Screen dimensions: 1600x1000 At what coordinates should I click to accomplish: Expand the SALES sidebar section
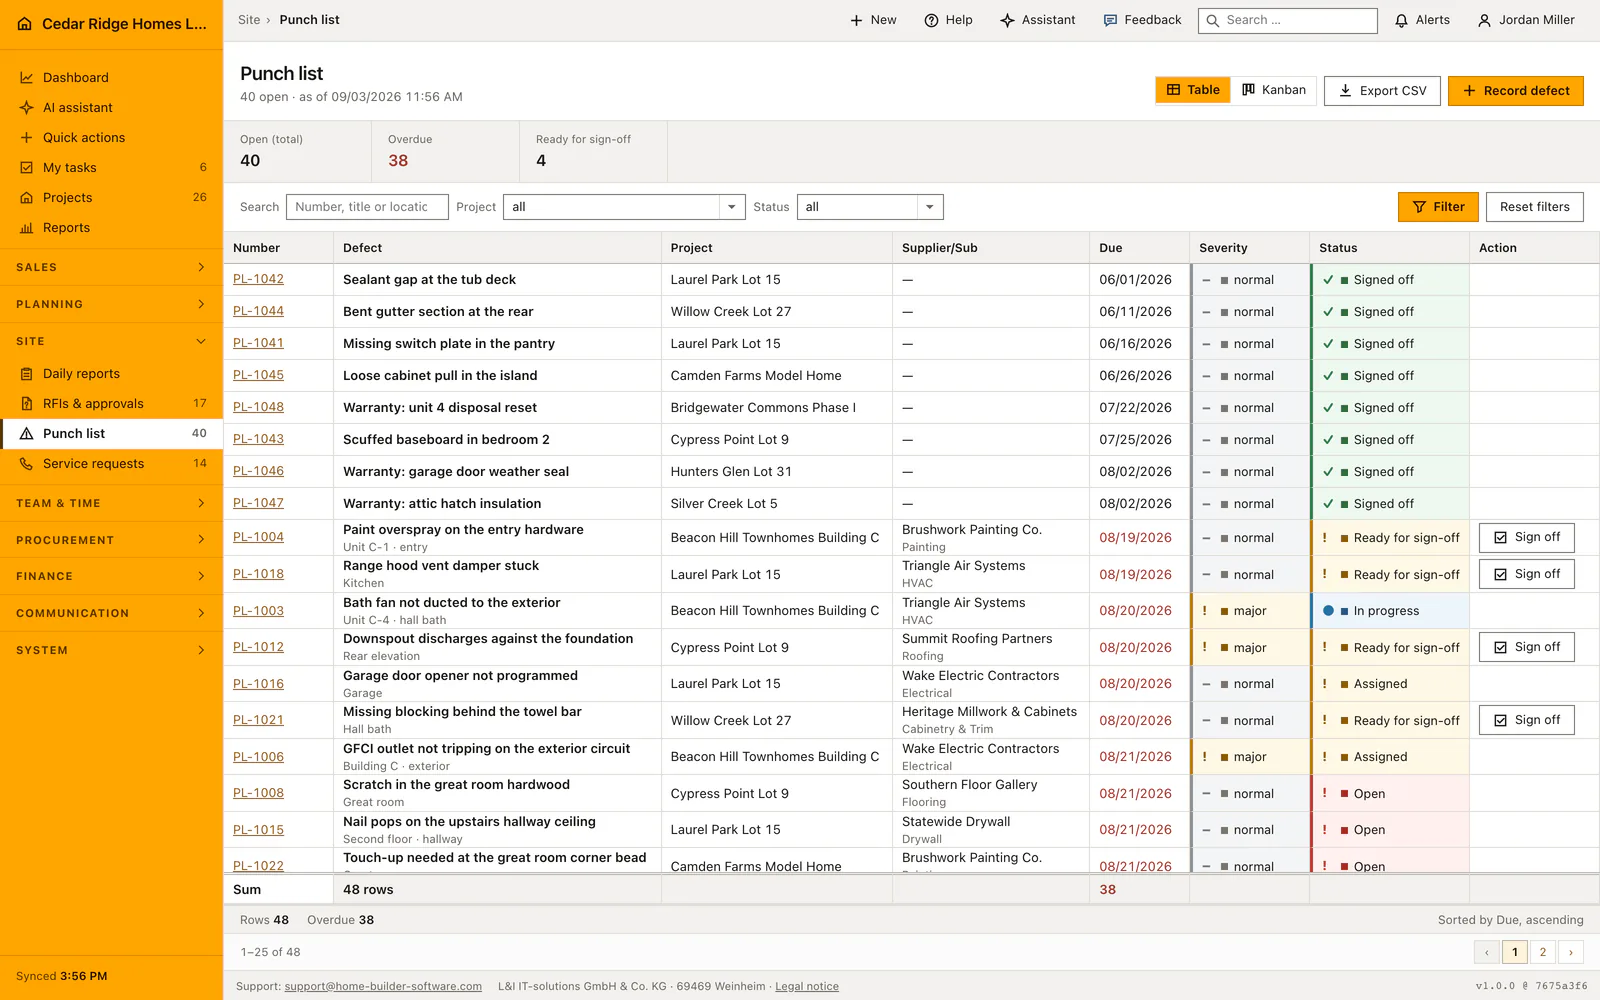pyautogui.click(x=111, y=268)
